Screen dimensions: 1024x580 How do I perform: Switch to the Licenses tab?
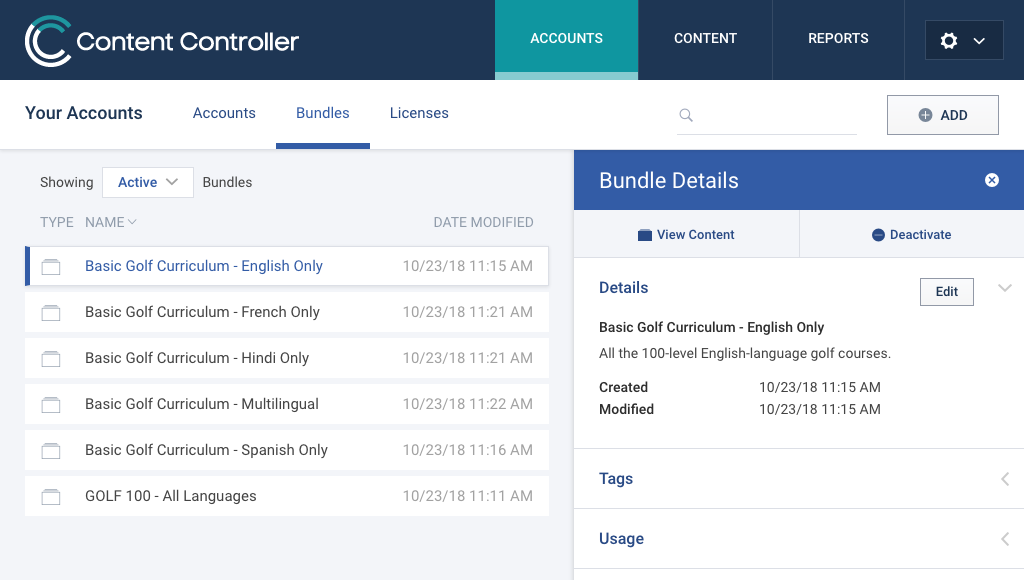[x=419, y=113]
